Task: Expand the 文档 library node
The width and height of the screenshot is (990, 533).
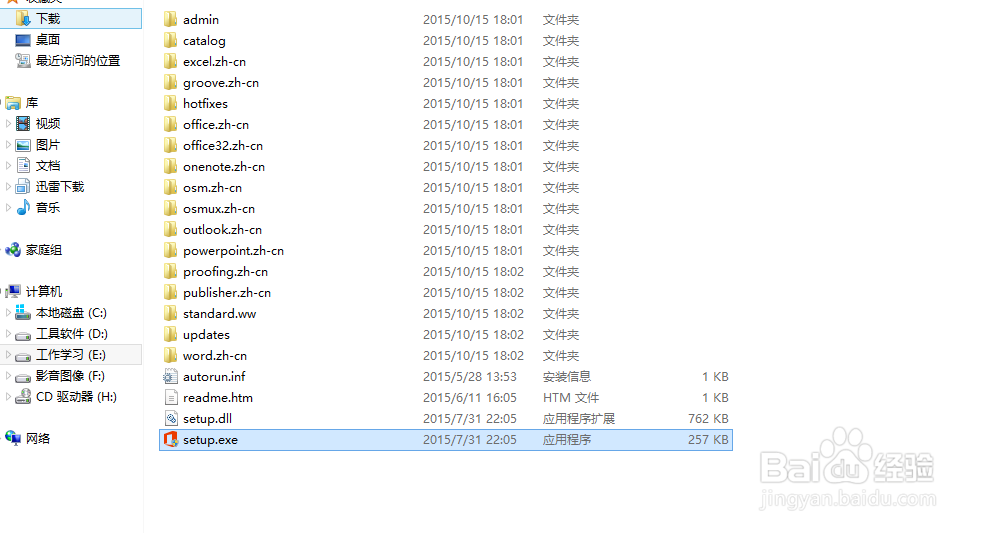Action: click(x=8, y=165)
